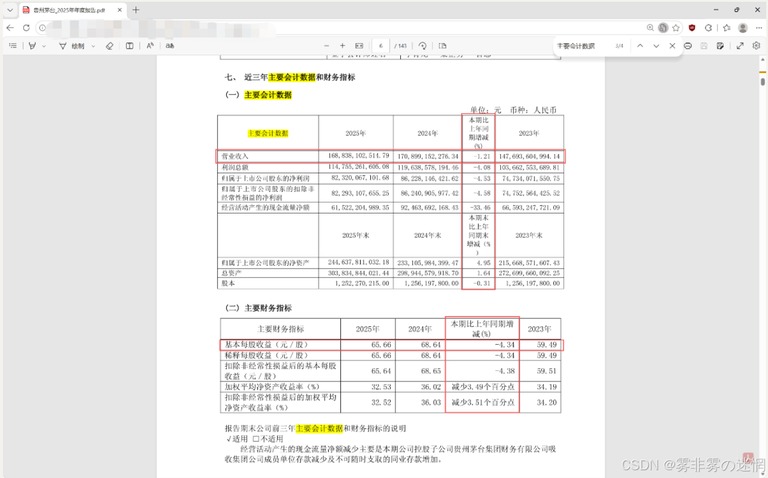Screen dimensions: 768x478
Task: Zoom out of the PDF
Action: 327,46
